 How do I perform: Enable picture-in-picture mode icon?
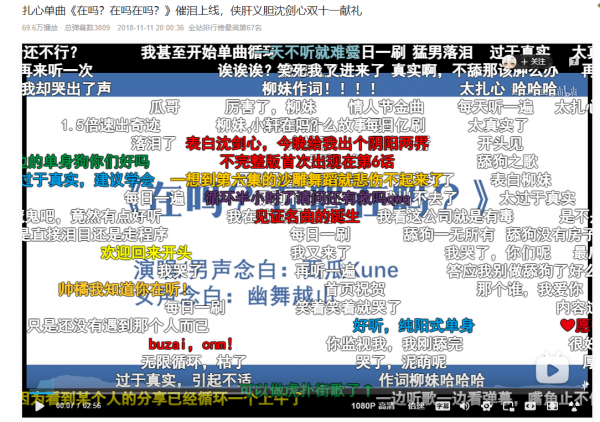[x=509, y=406]
